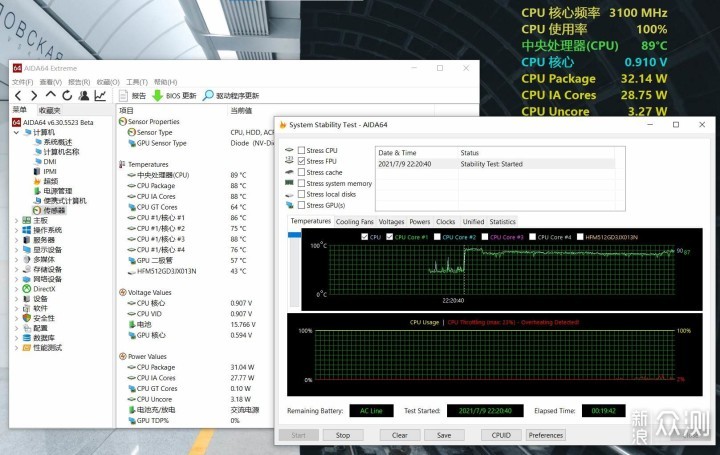Viewport: 720px width, 455px height.
Task: Enable the CPU Core #2 graph checkbox
Action: 437,237
